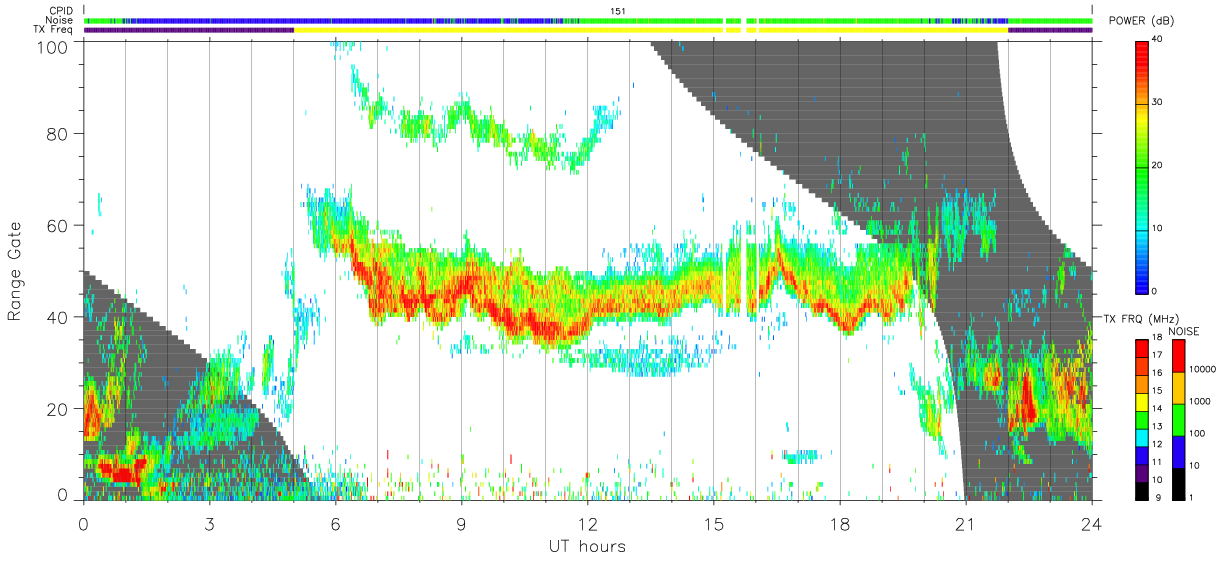This screenshot has width=1228, height=567.
Task: Click the 40 label on POWER colorbar
Action: 1158,39
